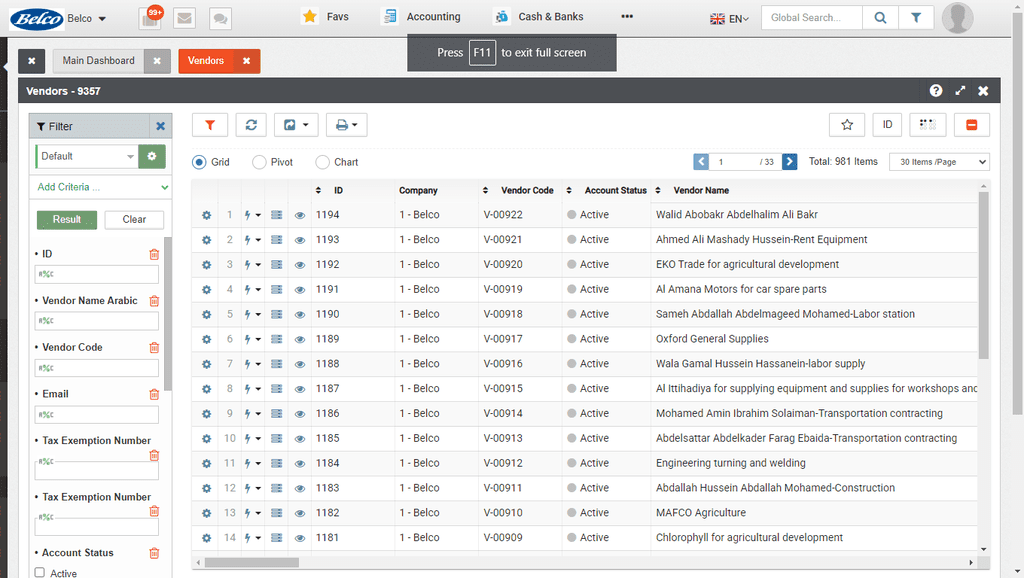Open the Accounting menu
Viewport: 1024px width, 578px height.
[421, 16]
